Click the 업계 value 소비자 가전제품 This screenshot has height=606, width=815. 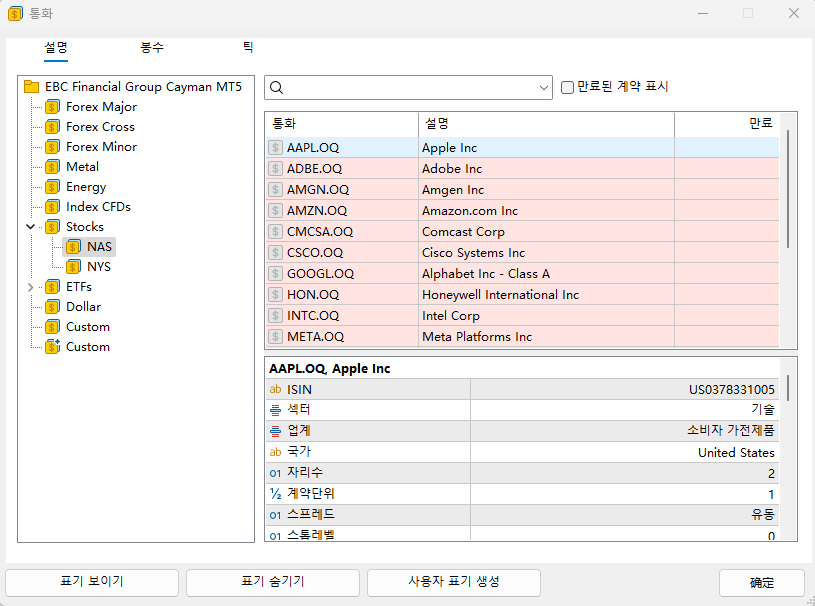click(730, 431)
